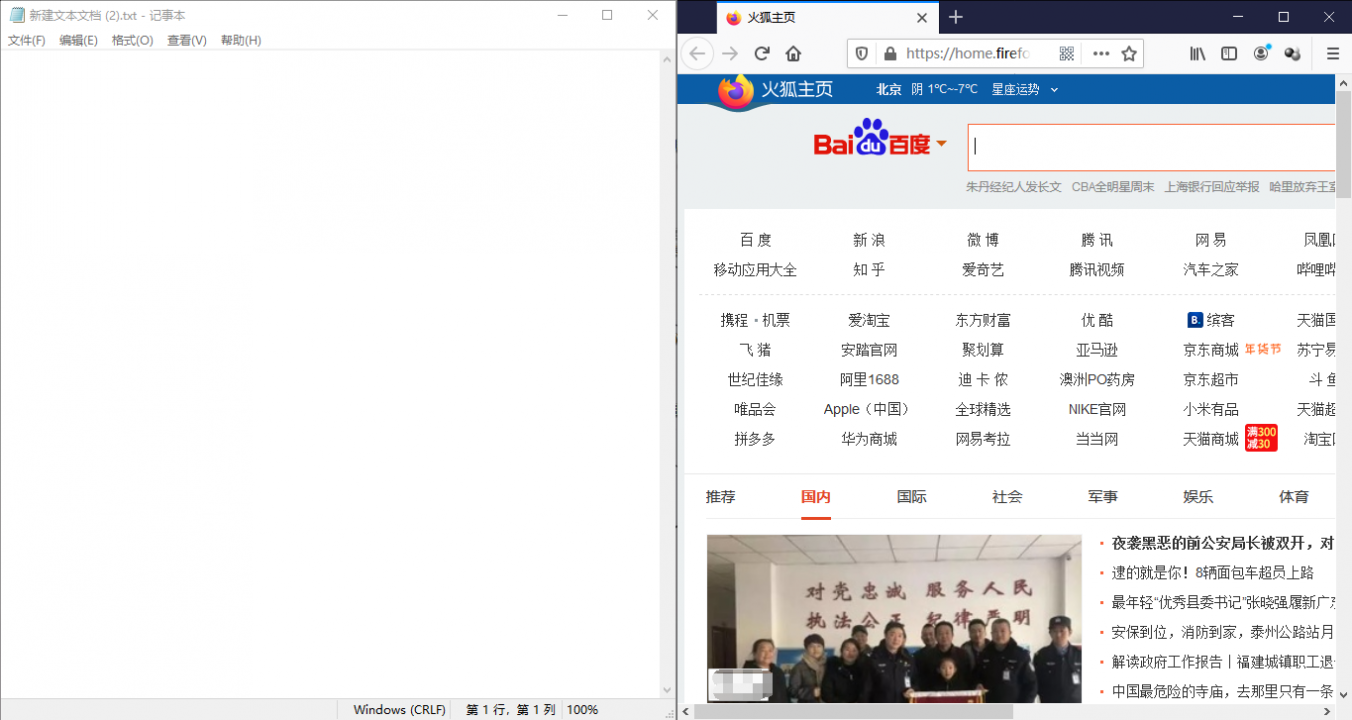Click the Firefox URL address field

[x=967, y=54]
